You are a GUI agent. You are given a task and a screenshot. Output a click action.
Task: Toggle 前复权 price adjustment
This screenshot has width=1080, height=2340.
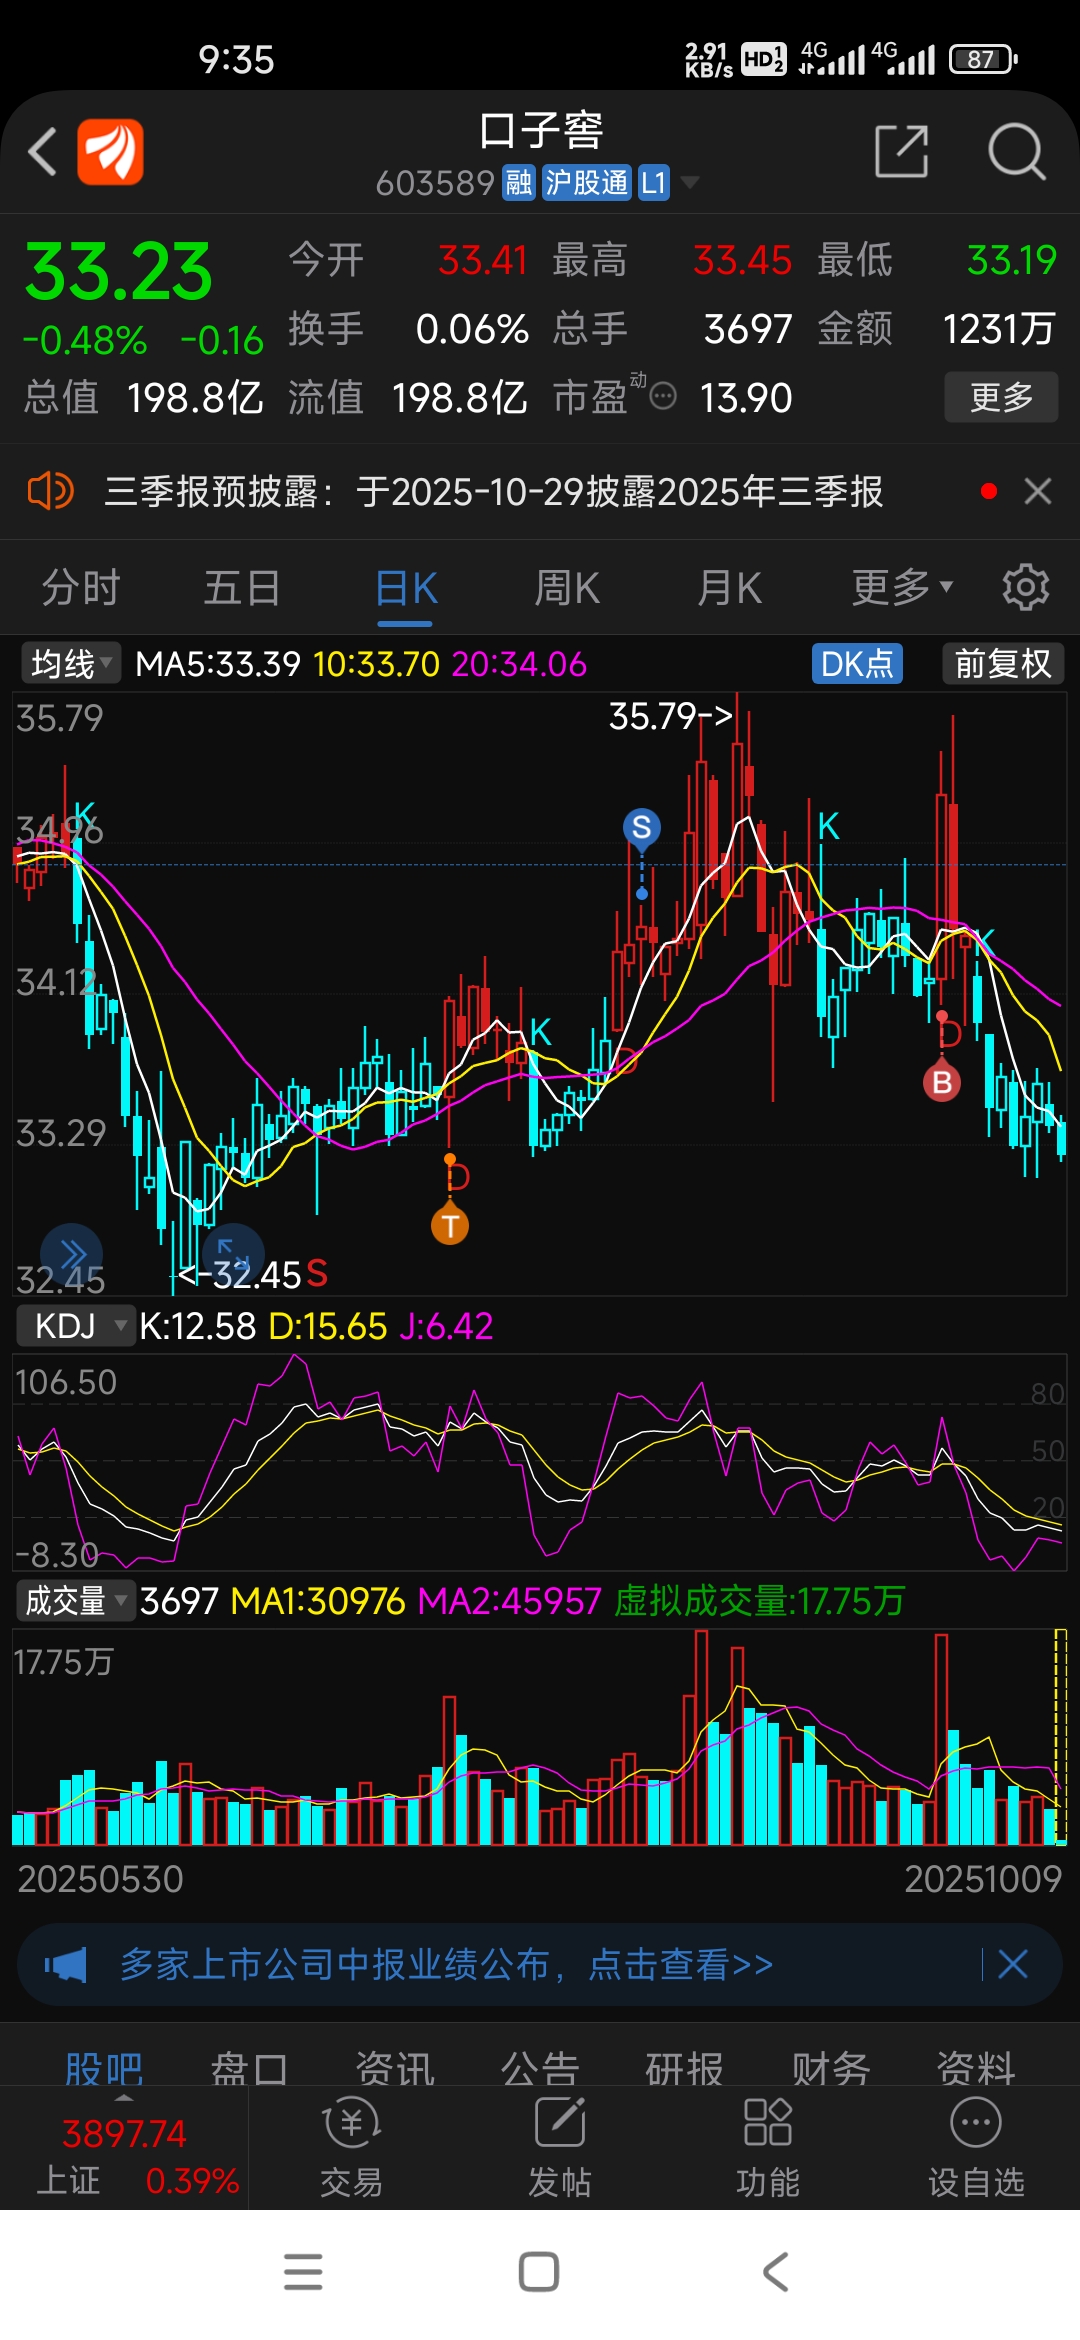click(x=1003, y=663)
